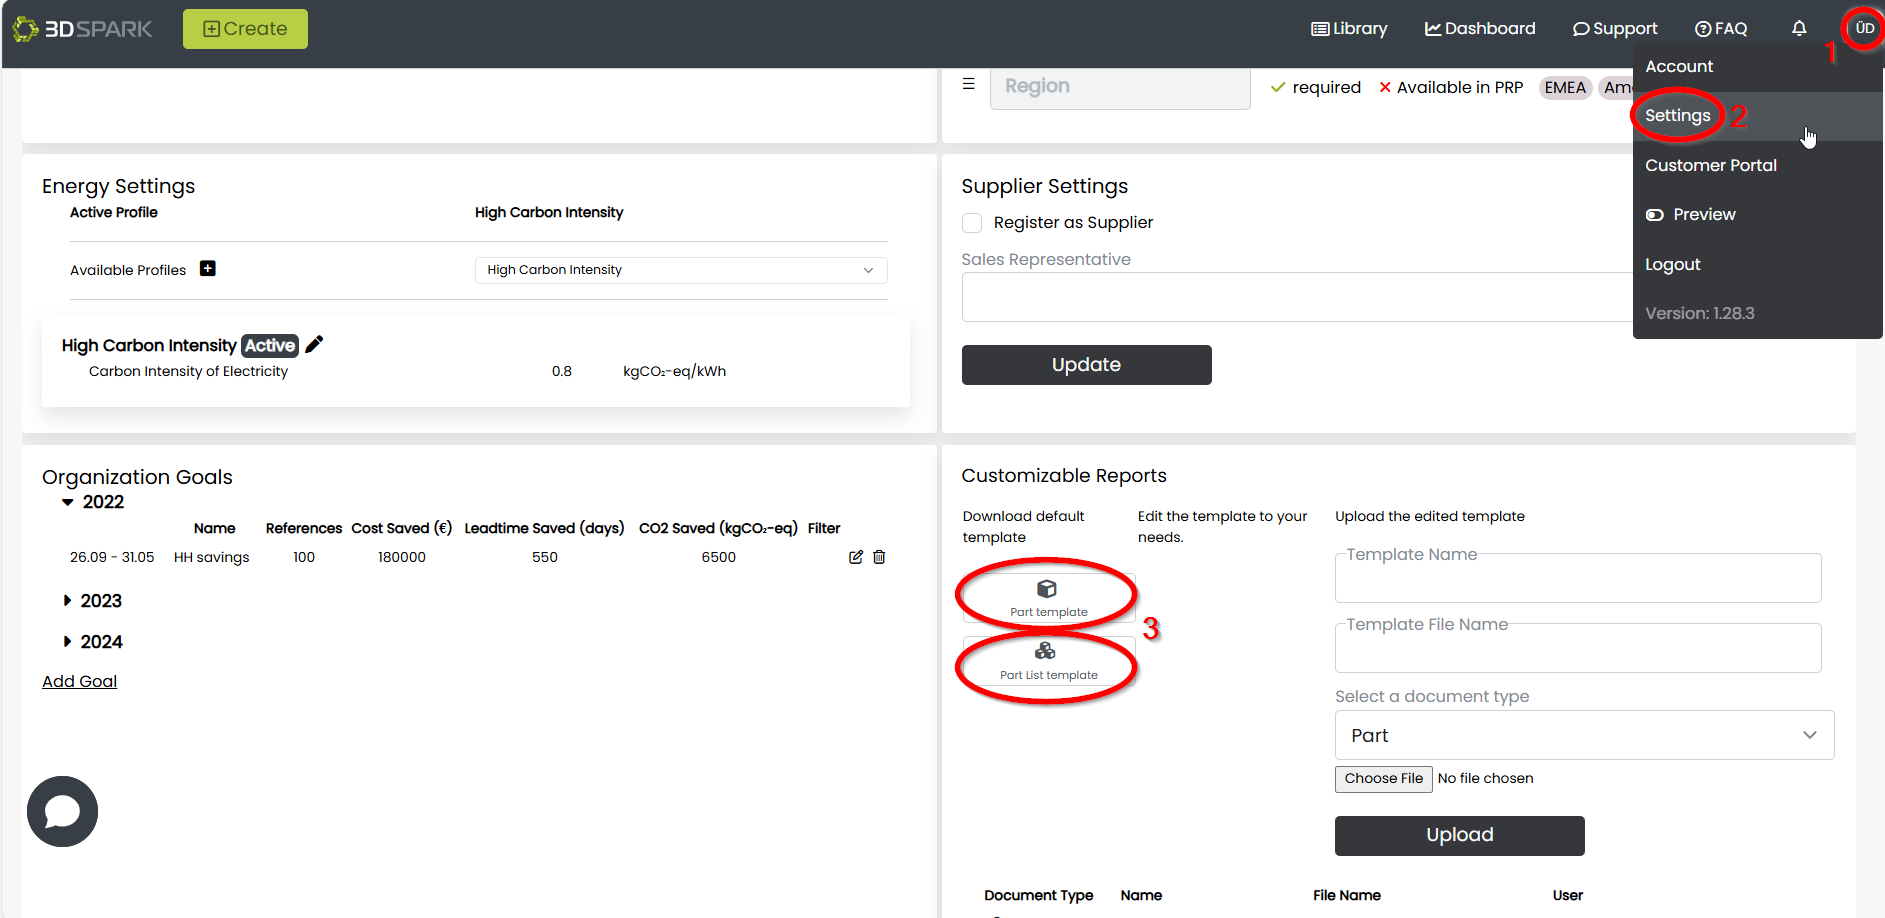Screen dimensions: 1885x918
Task: Download the Part template
Action: [1048, 598]
